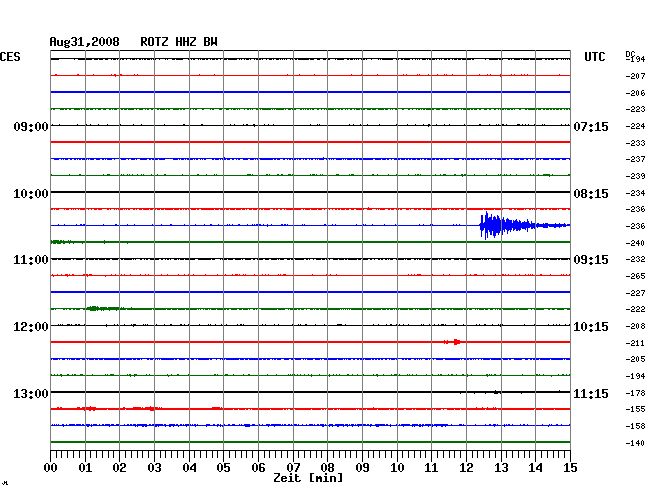The width and height of the screenshot is (650, 494).
Task: Click the 10:15 UTC time label
Action: pos(591,327)
